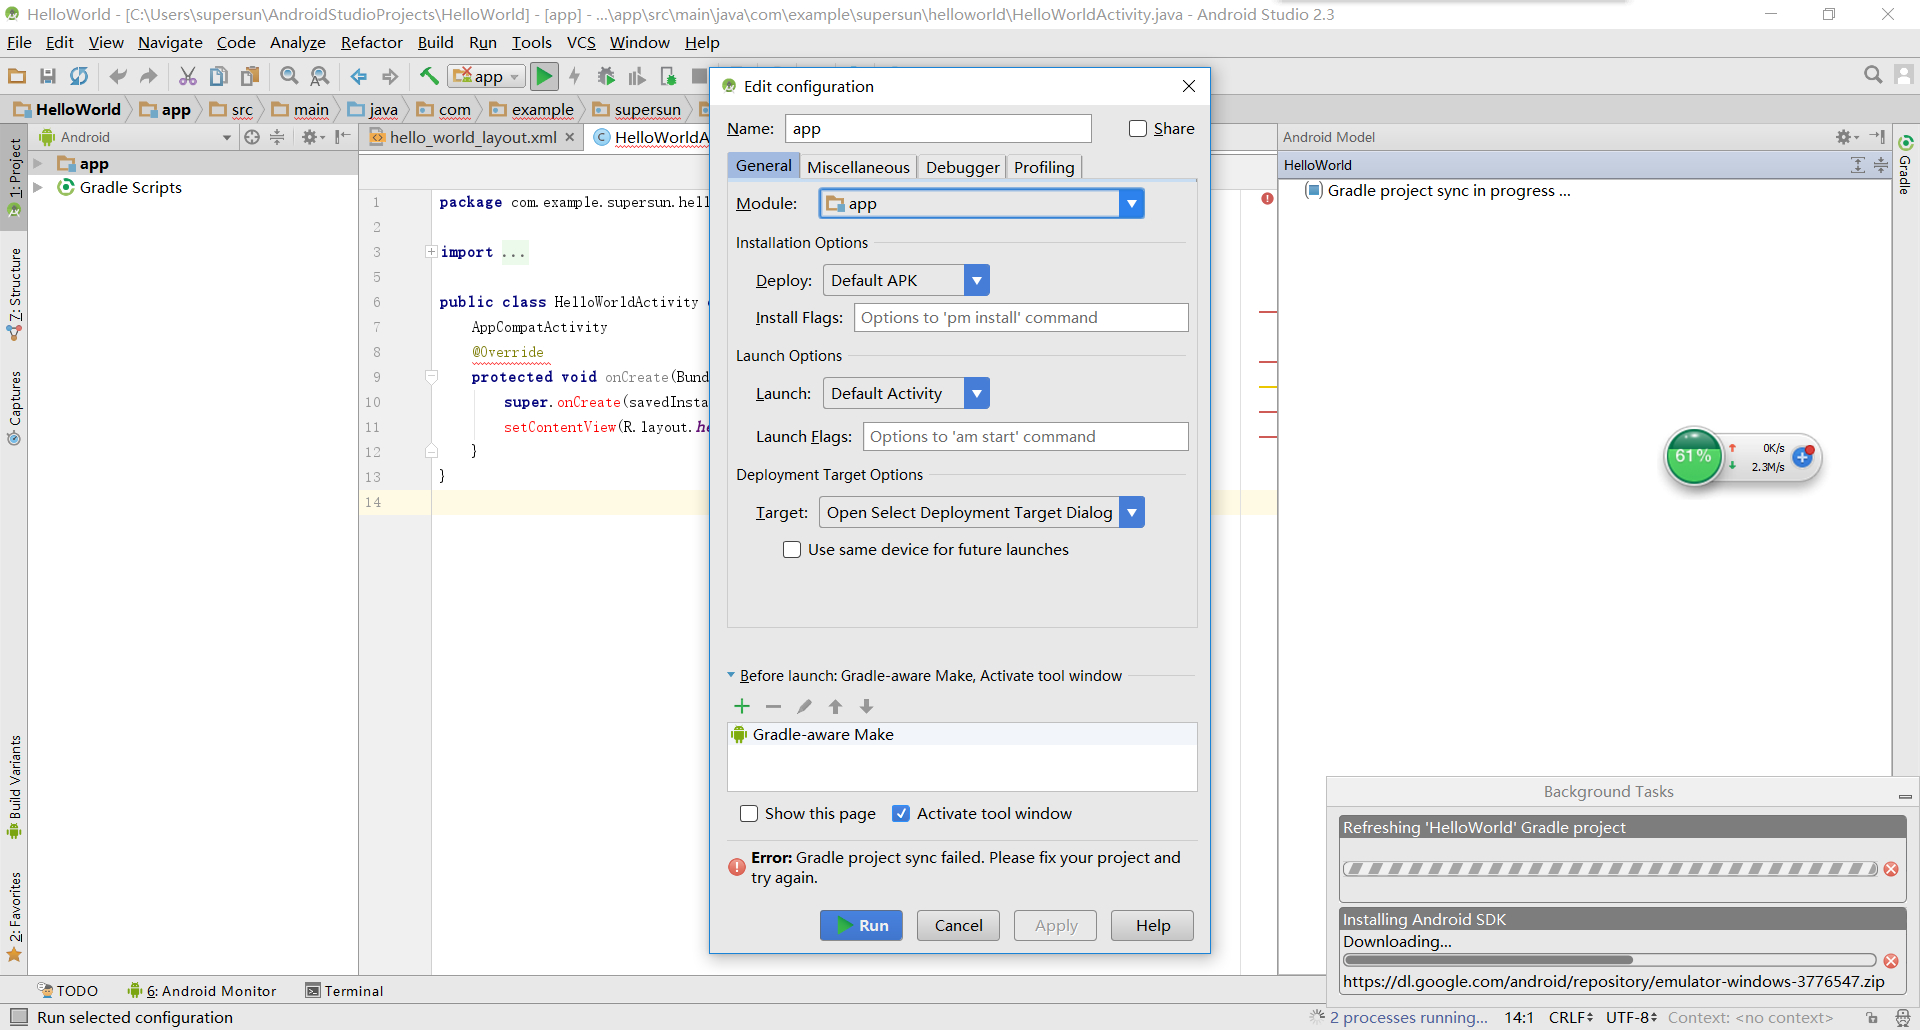Click the Make Project hammer icon
The image size is (1920, 1030).
coord(429,76)
